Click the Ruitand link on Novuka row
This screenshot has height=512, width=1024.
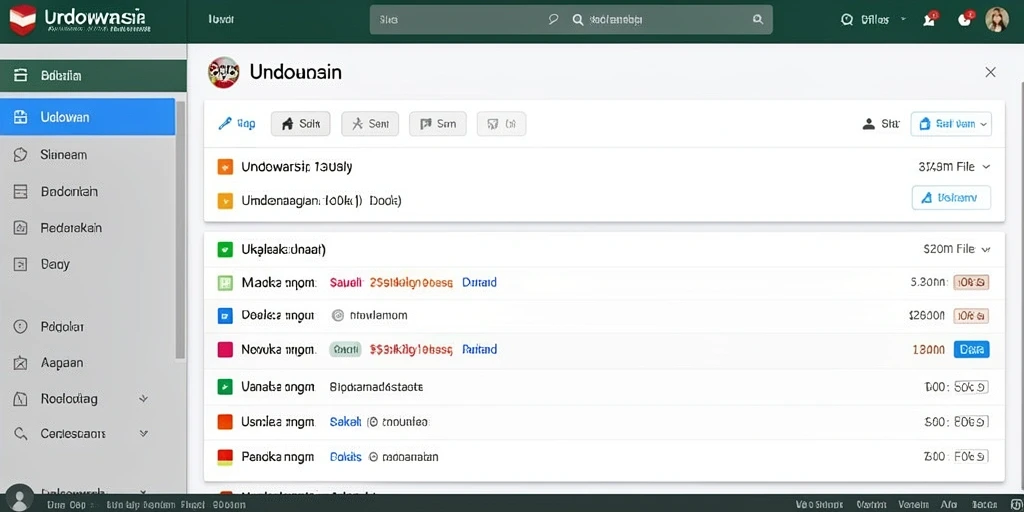[x=479, y=349]
